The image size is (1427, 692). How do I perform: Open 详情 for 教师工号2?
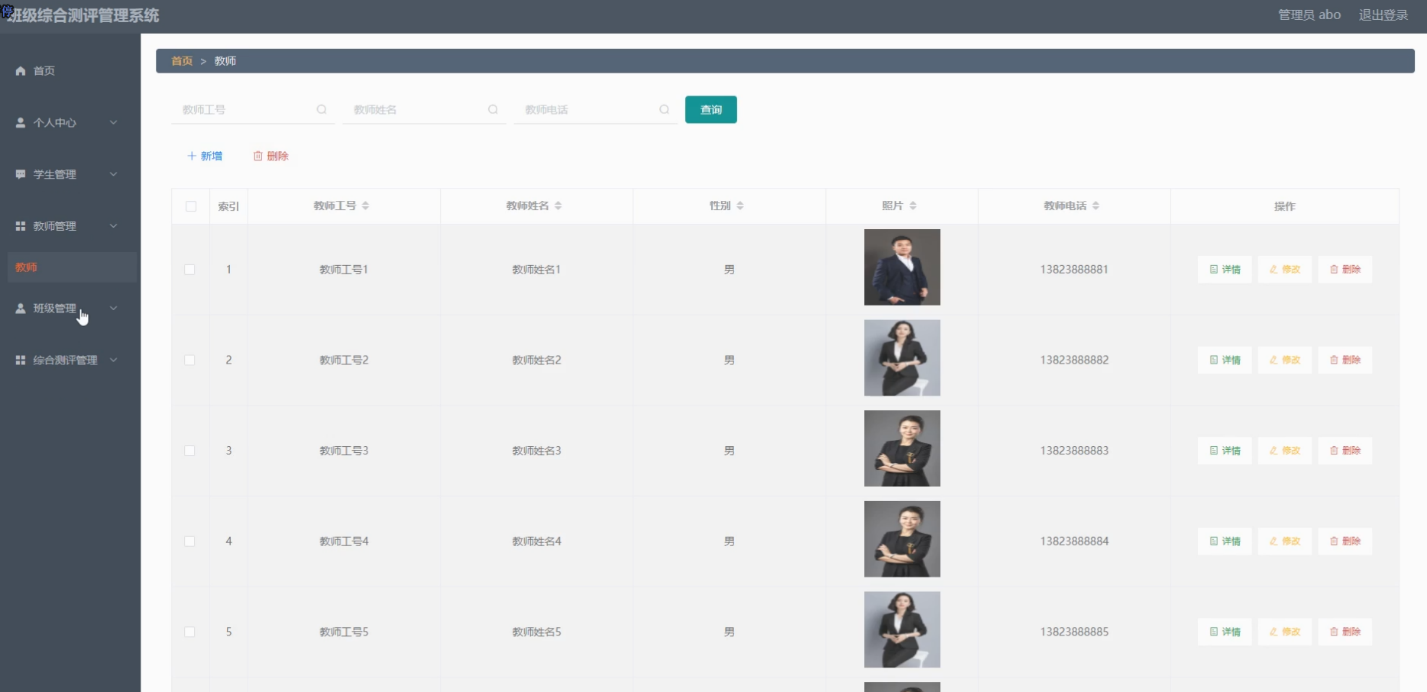1225,360
